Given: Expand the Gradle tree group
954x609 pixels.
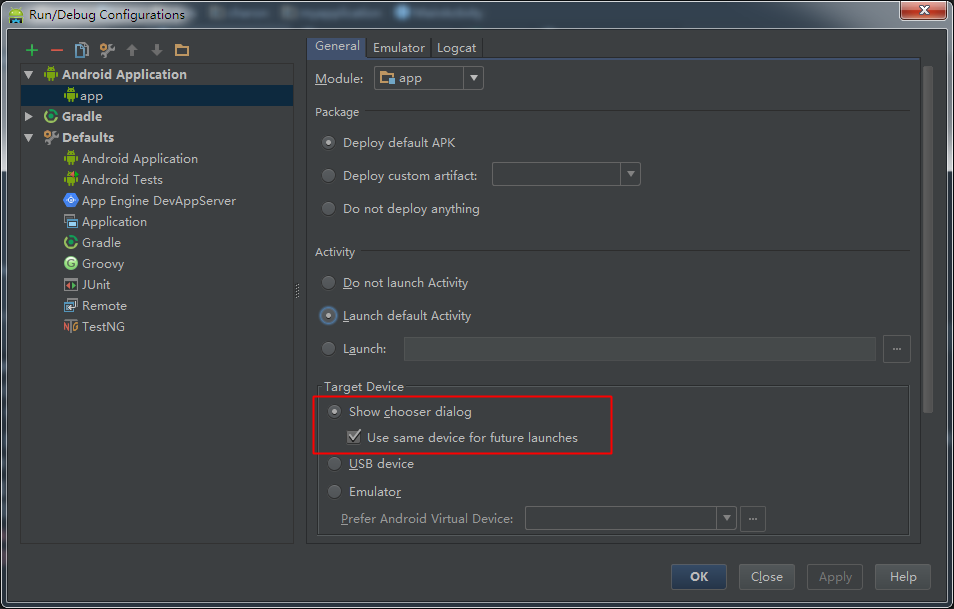Looking at the screenshot, I should (29, 116).
